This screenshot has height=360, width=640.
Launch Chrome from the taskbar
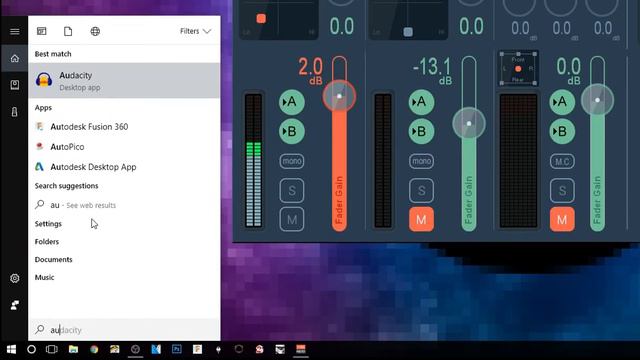click(94, 349)
